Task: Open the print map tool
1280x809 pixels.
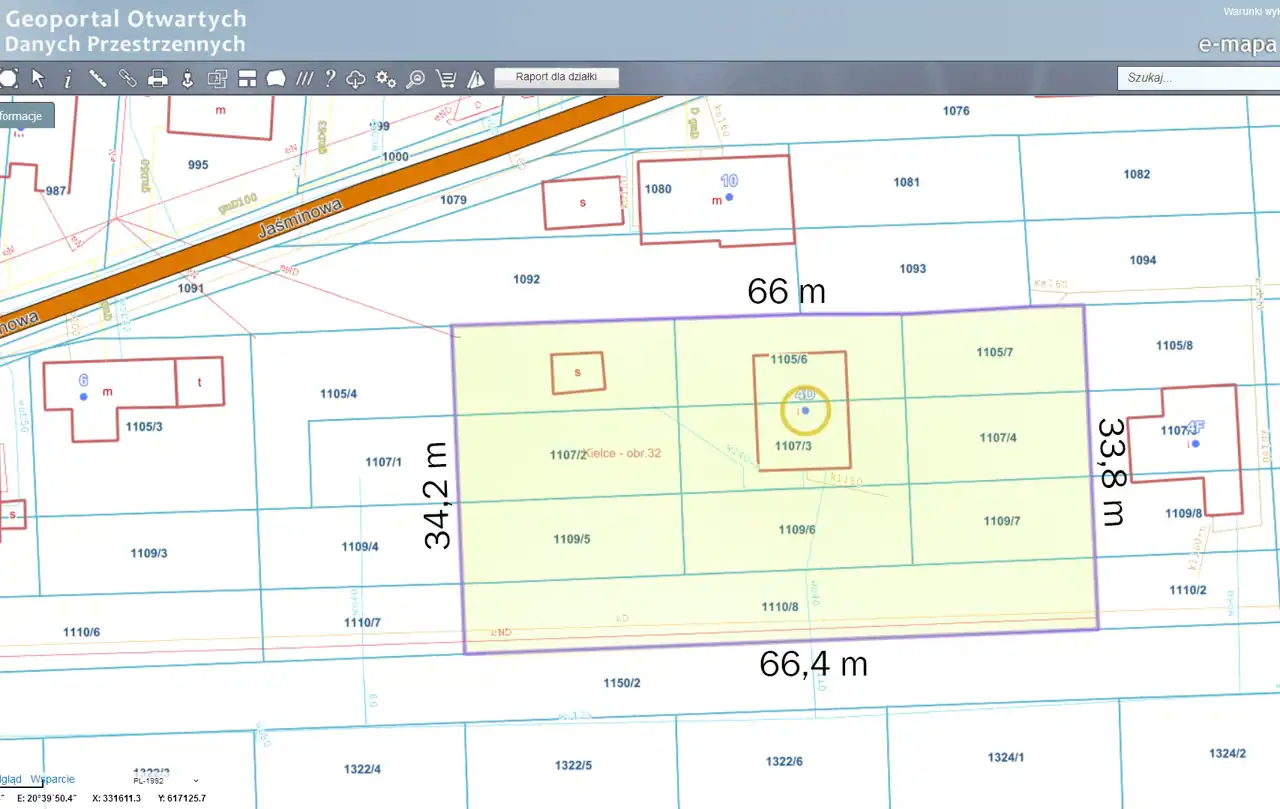Action: point(157,78)
